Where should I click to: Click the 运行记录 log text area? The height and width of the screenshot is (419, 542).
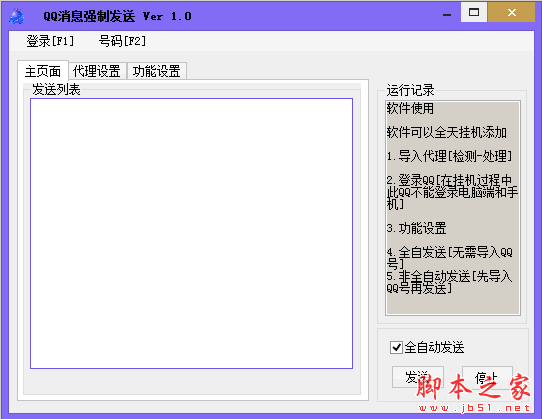453,208
